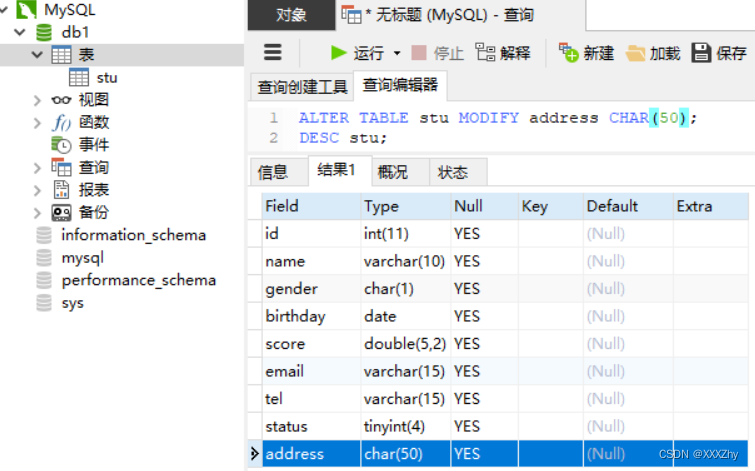Select the 无标题 (MySQL) - 查询 tab
The image size is (755, 471).
coord(460,15)
